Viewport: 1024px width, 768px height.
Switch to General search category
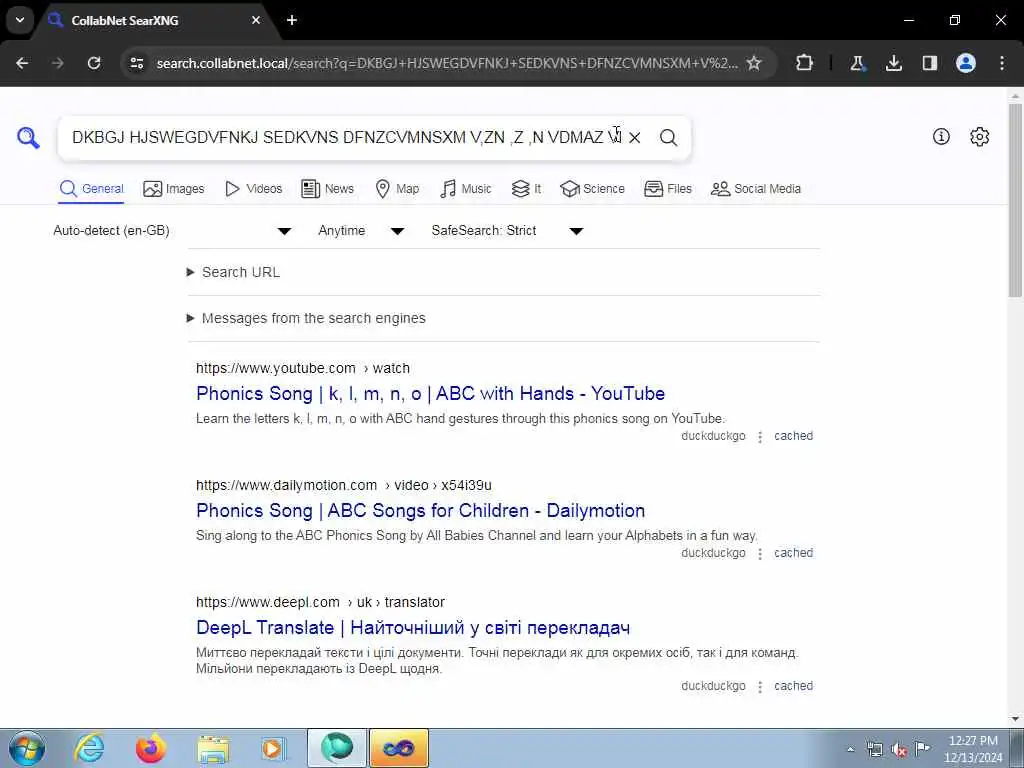91,189
